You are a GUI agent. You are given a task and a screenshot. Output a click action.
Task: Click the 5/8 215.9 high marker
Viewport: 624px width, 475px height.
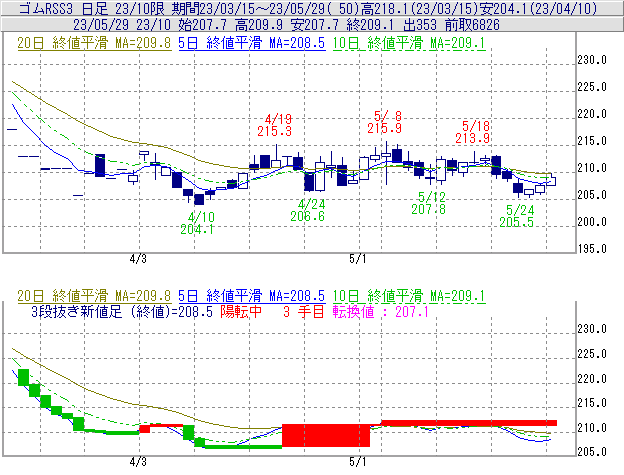(x=384, y=122)
